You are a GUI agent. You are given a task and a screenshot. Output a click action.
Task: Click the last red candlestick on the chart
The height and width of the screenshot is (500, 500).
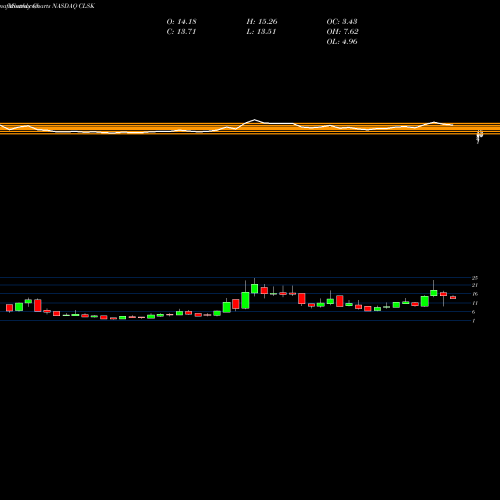453,297
